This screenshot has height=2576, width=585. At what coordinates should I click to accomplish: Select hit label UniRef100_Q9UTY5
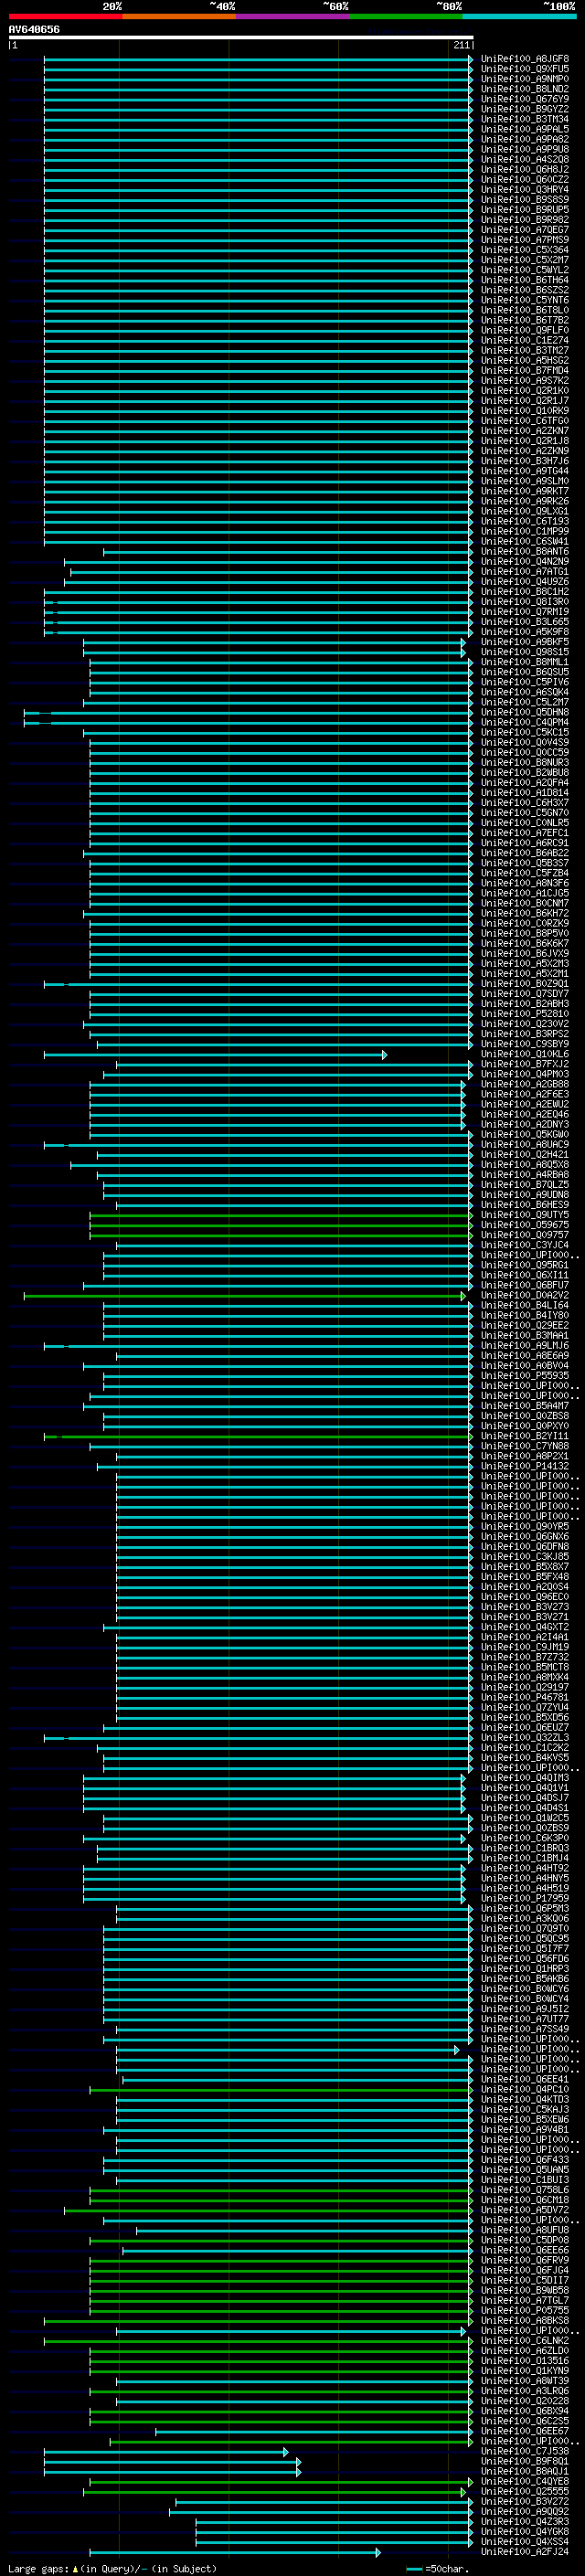click(524, 1216)
